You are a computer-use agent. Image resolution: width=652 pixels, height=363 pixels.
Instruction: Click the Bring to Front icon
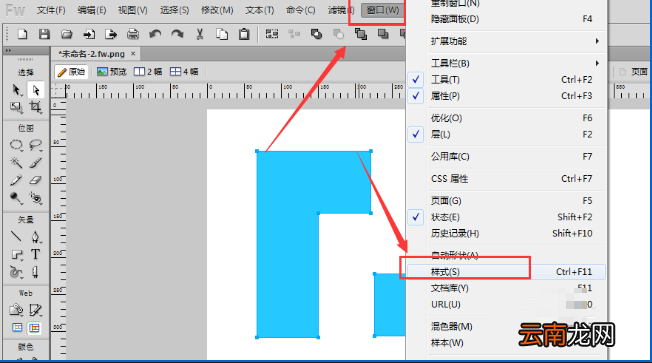click(x=361, y=34)
